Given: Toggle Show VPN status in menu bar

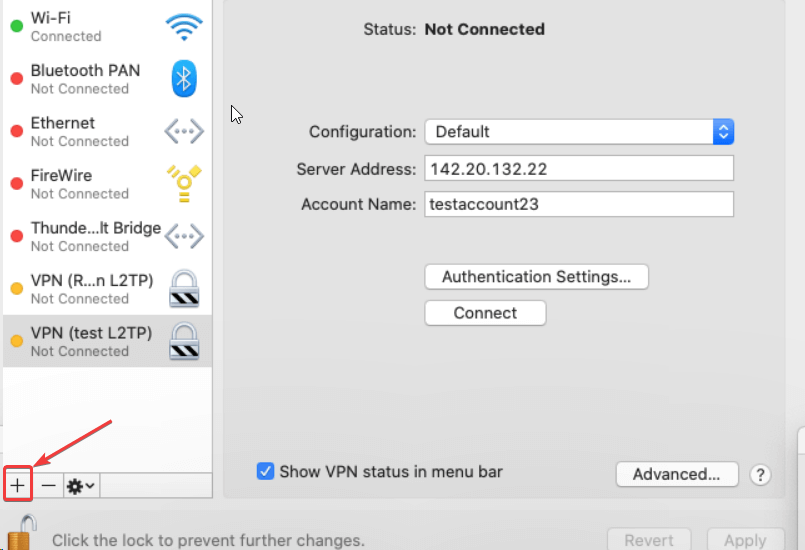Looking at the screenshot, I should tap(265, 471).
